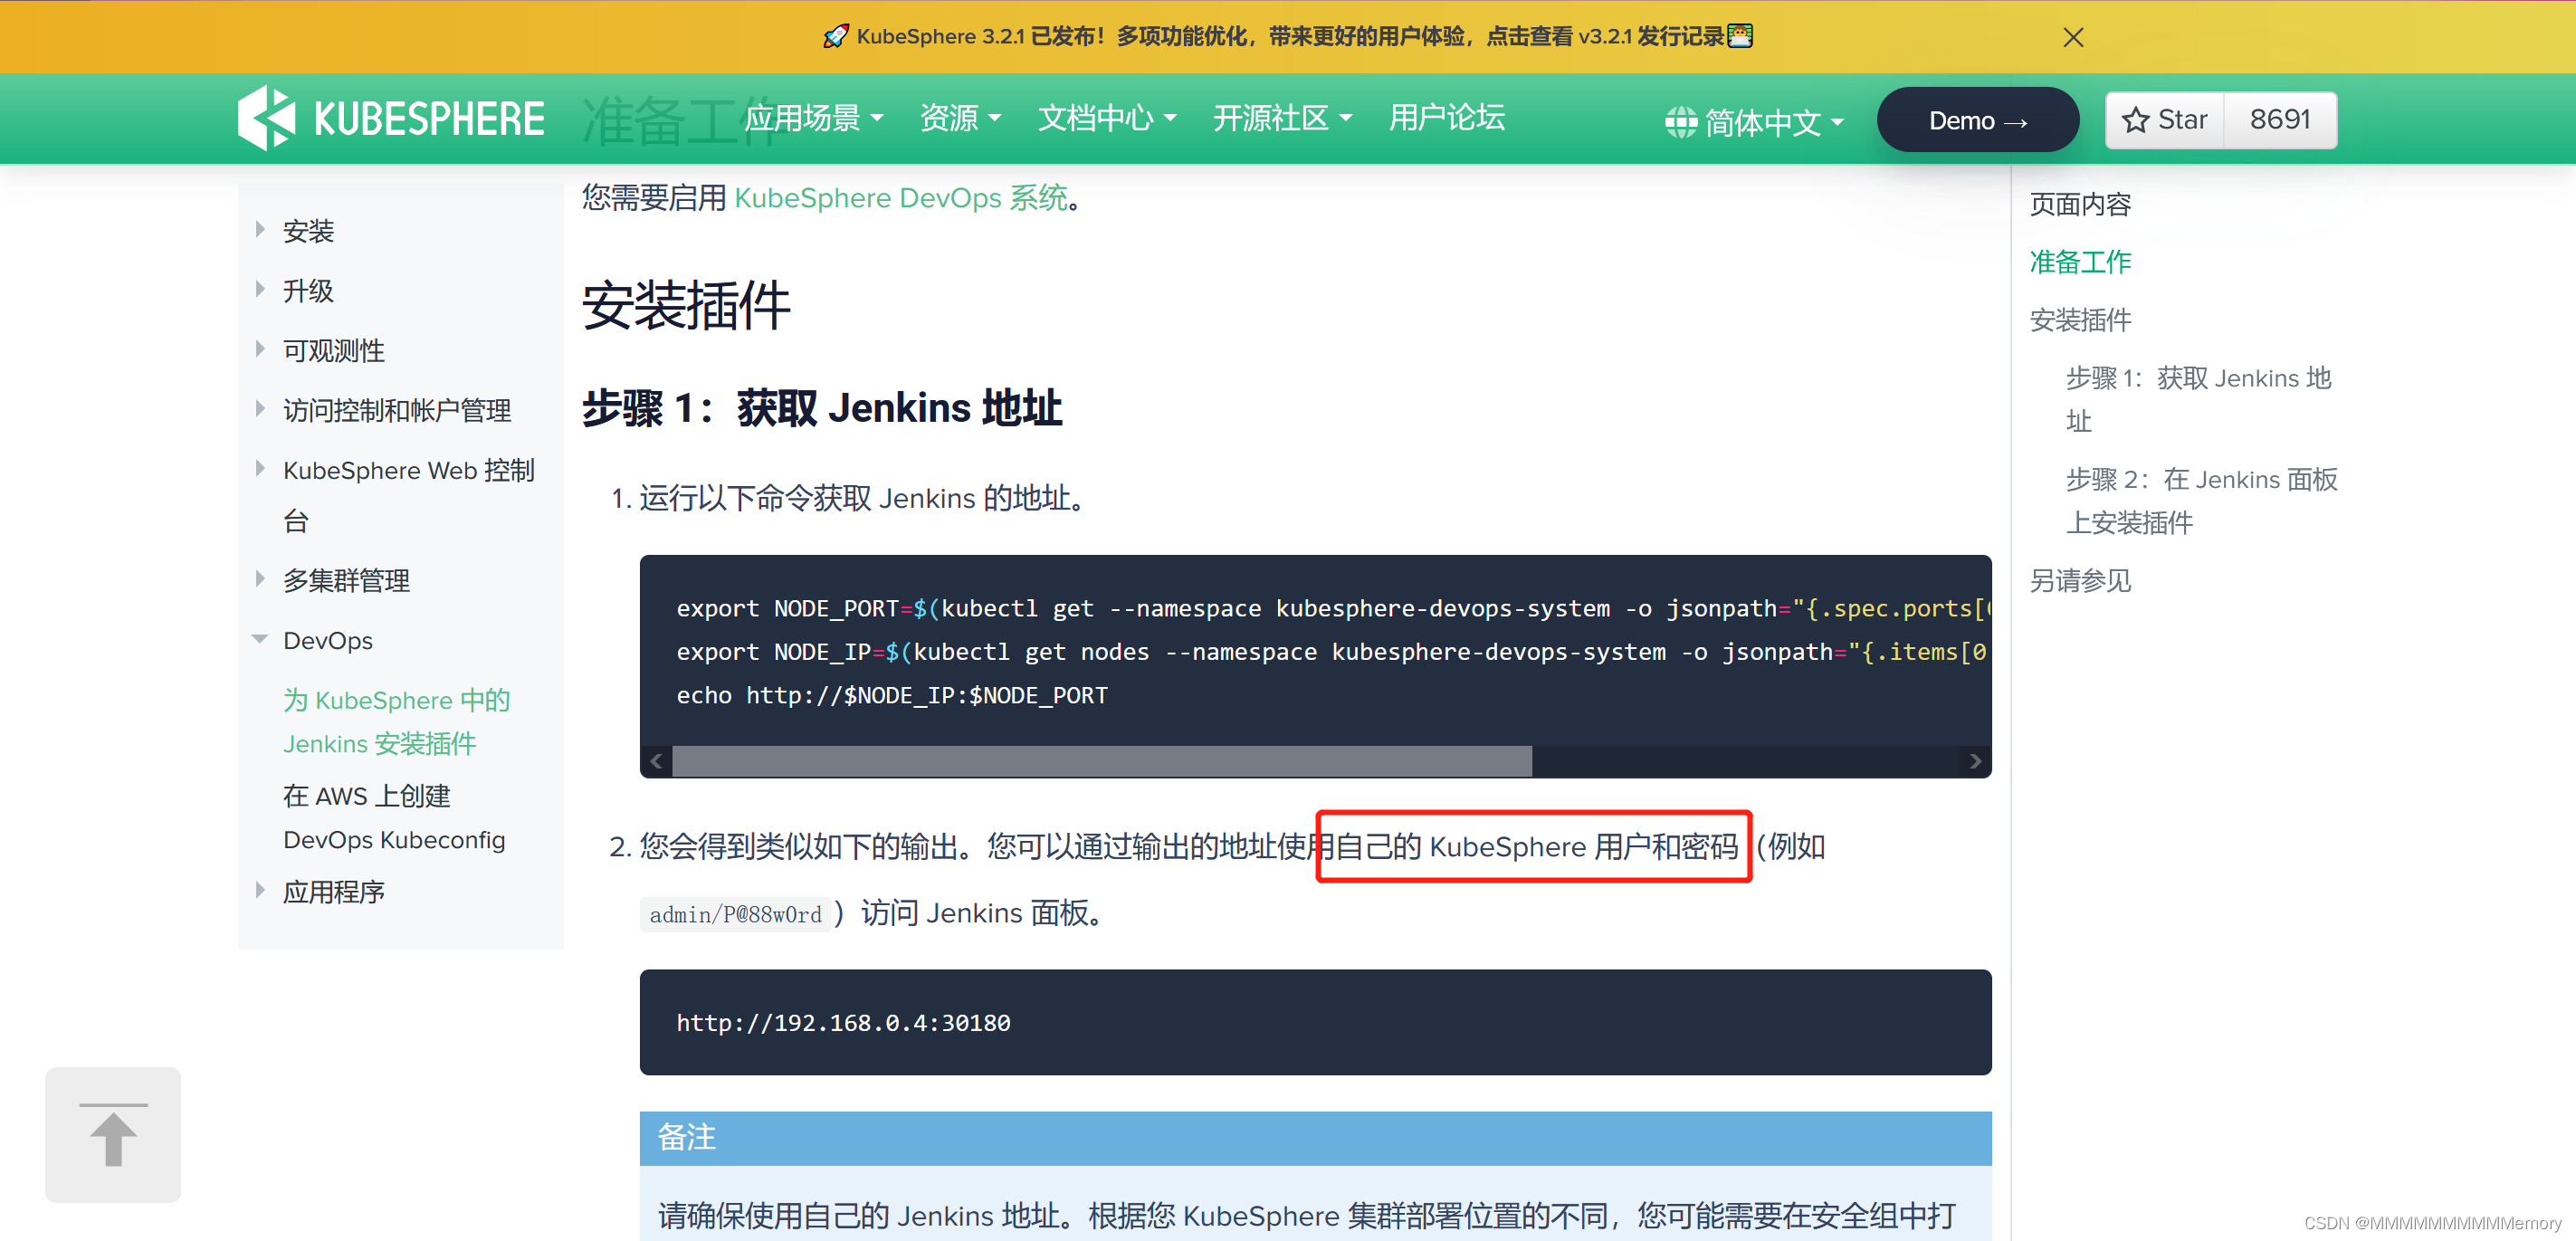This screenshot has height=1241, width=2576.
Task: Jump to 安装插件 in page contents
Action: pyautogui.click(x=2080, y=320)
